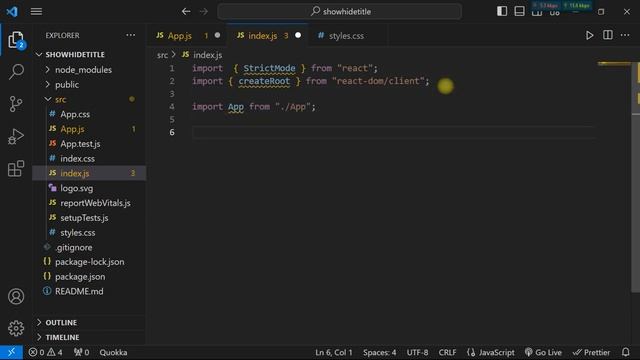Open App.js in the explorer tree
The width and height of the screenshot is (640, 360).
[89, 129]
